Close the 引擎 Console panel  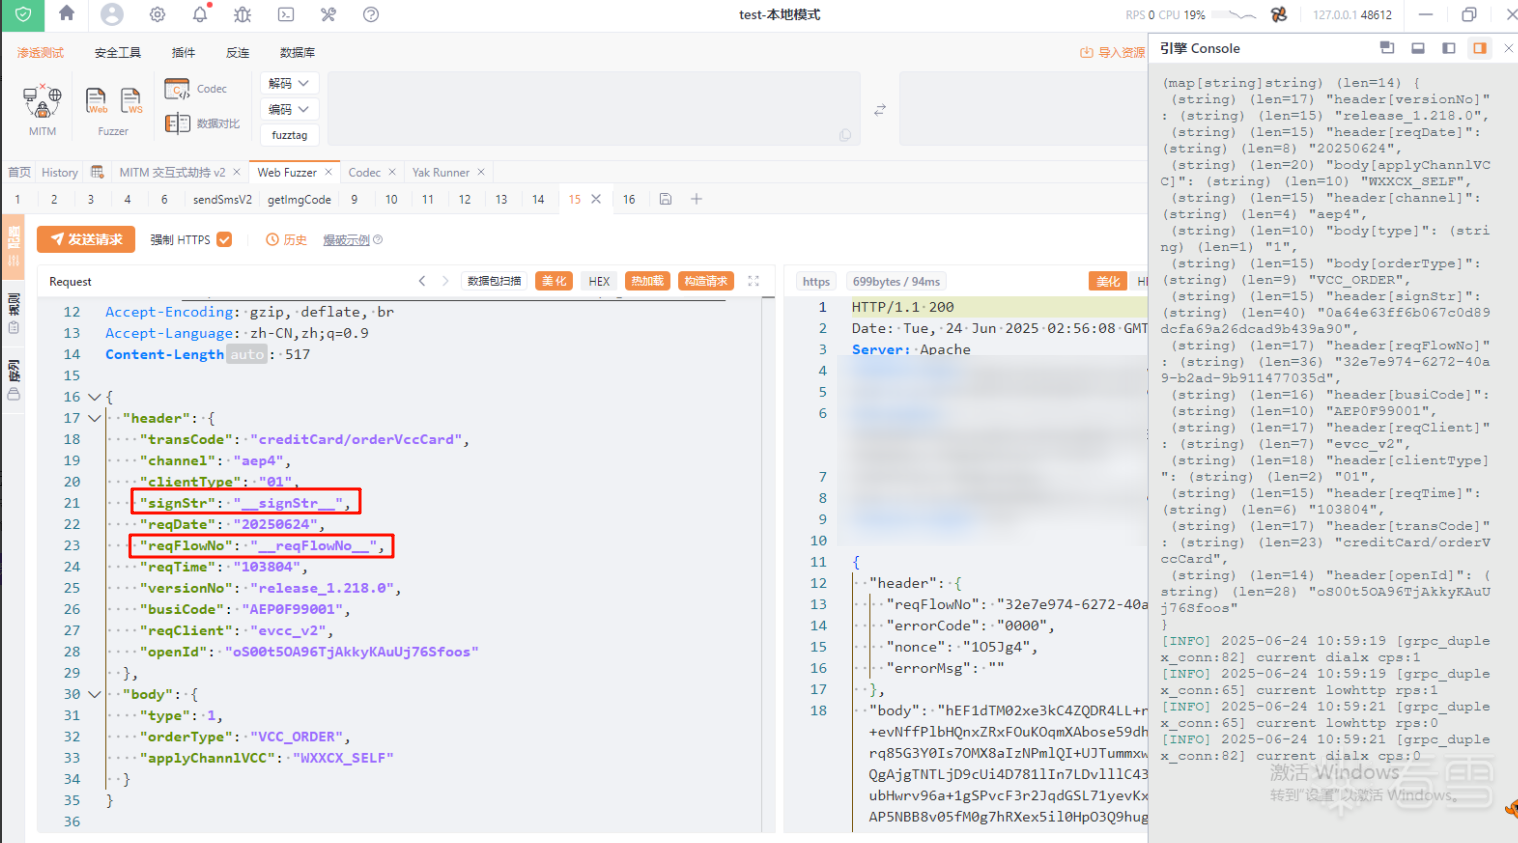pos(1509,48)
